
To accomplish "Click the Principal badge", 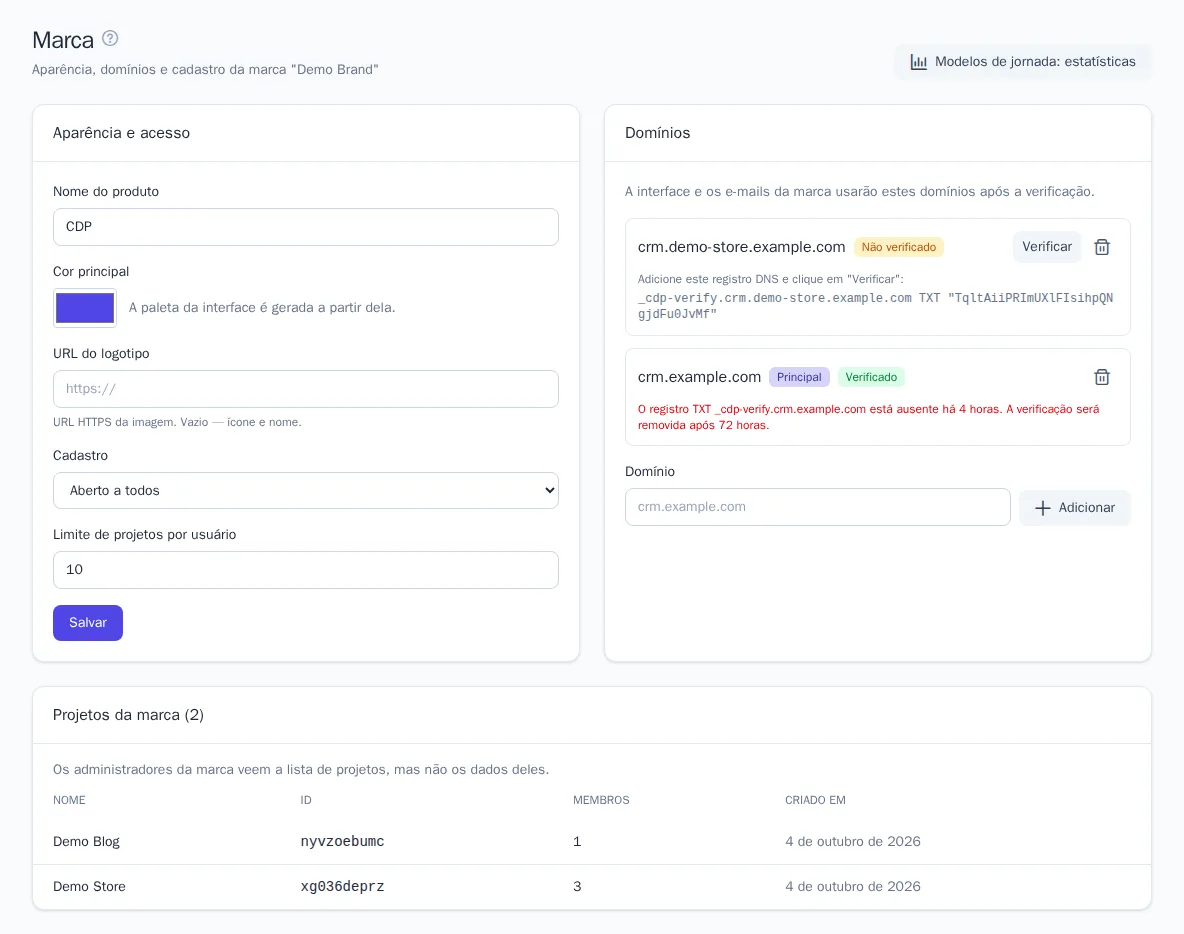I will pos(799,377).
